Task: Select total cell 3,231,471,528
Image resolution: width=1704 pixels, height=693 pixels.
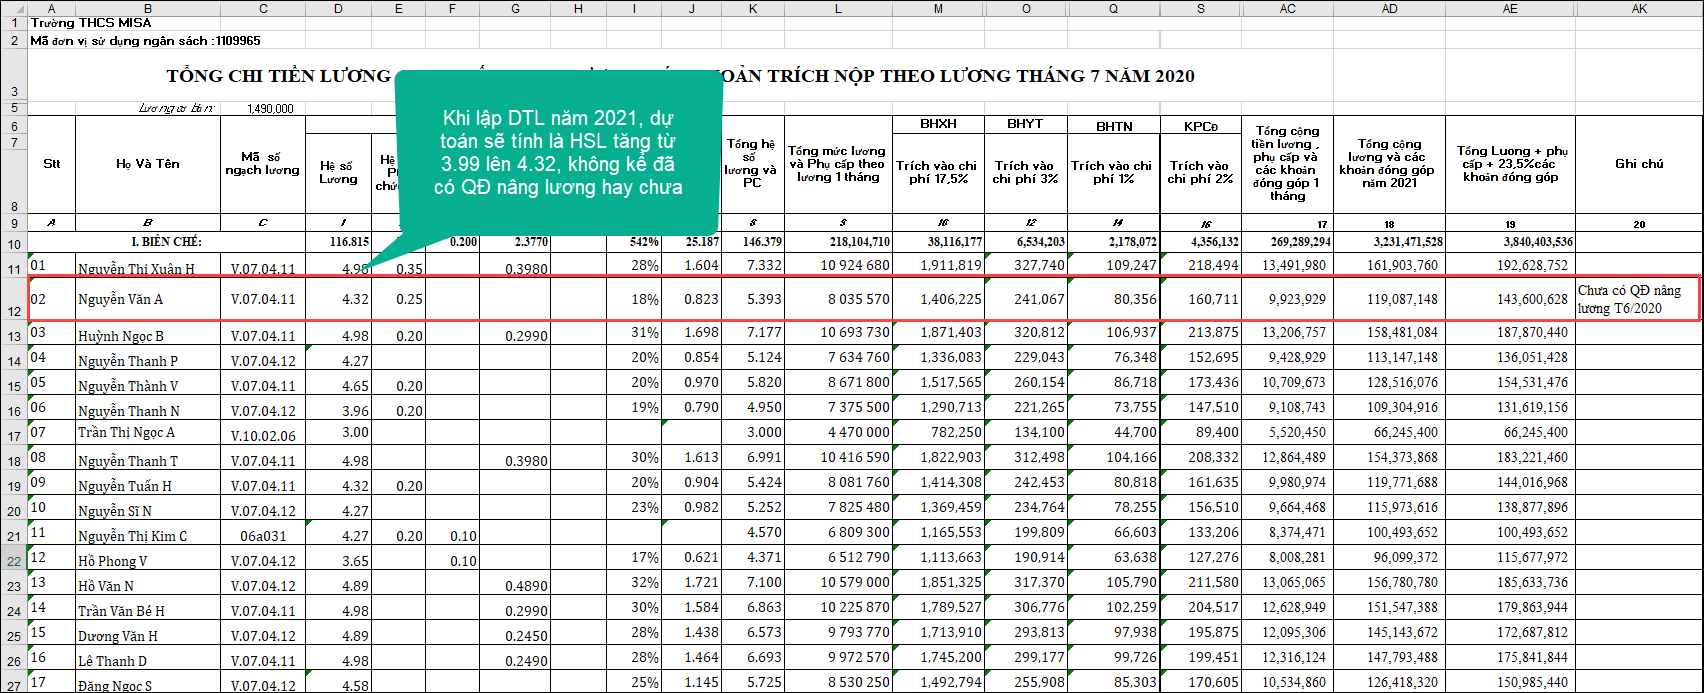Action: point(1389,243)
